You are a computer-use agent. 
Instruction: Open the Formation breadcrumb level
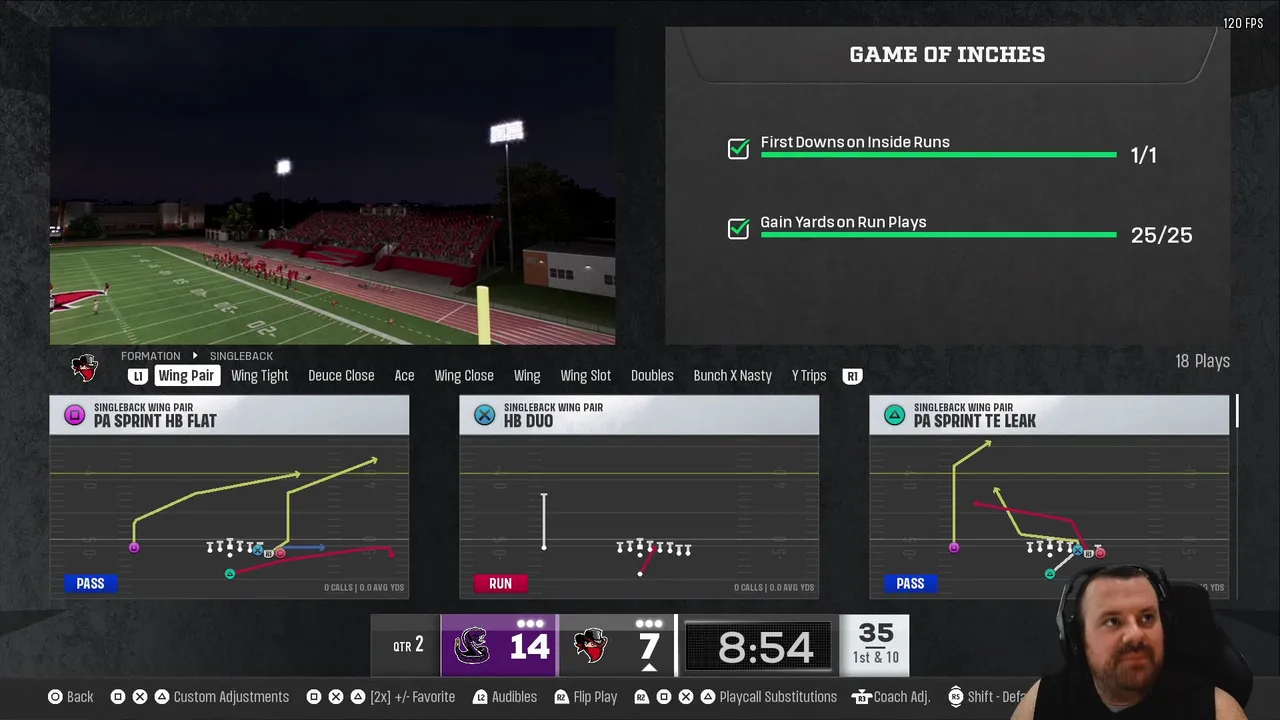pyautogui.click(x=151, y=356)
